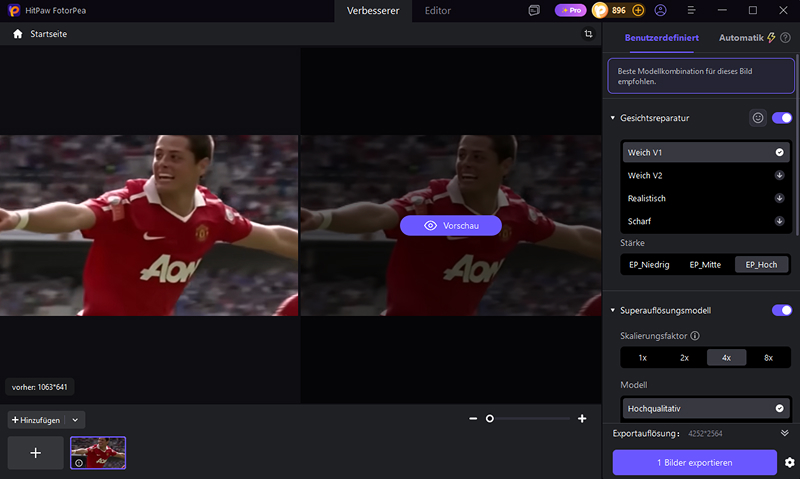
Task: Open the feedback message icon
Action: coord(534,10)
